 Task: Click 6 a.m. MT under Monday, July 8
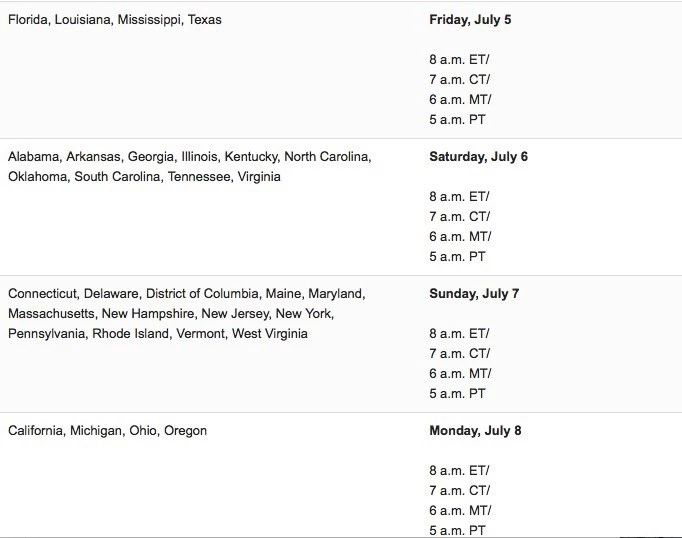tap(460, 511)
